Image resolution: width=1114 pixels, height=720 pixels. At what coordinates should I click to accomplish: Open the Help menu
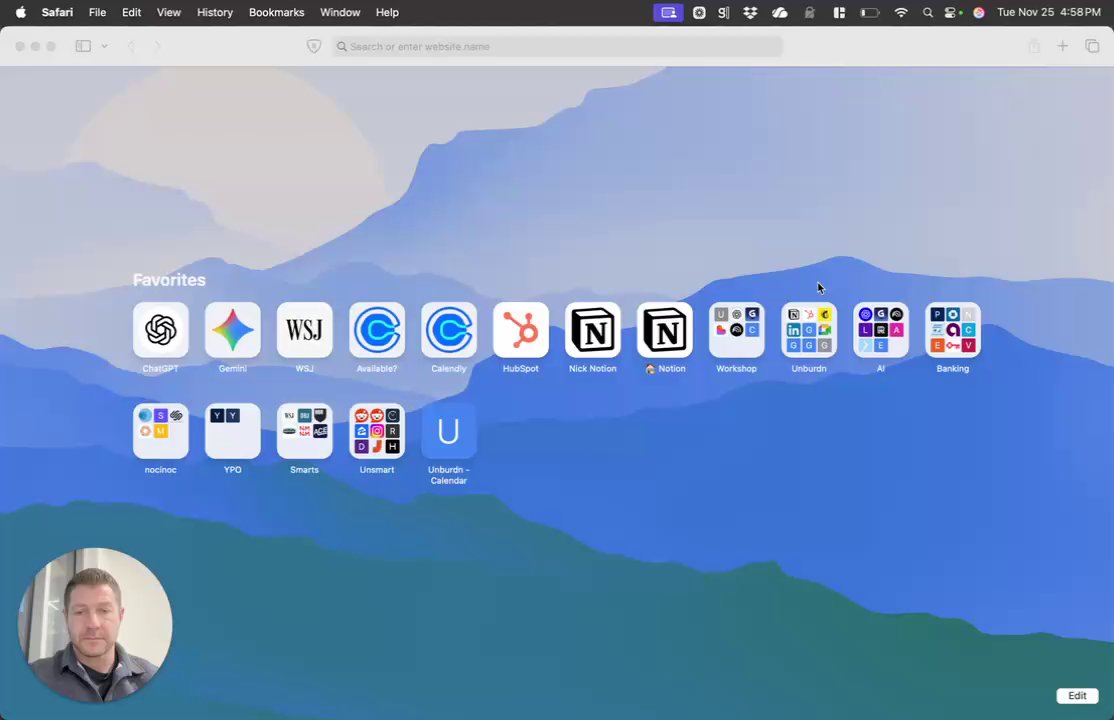(x=387, y=12)
